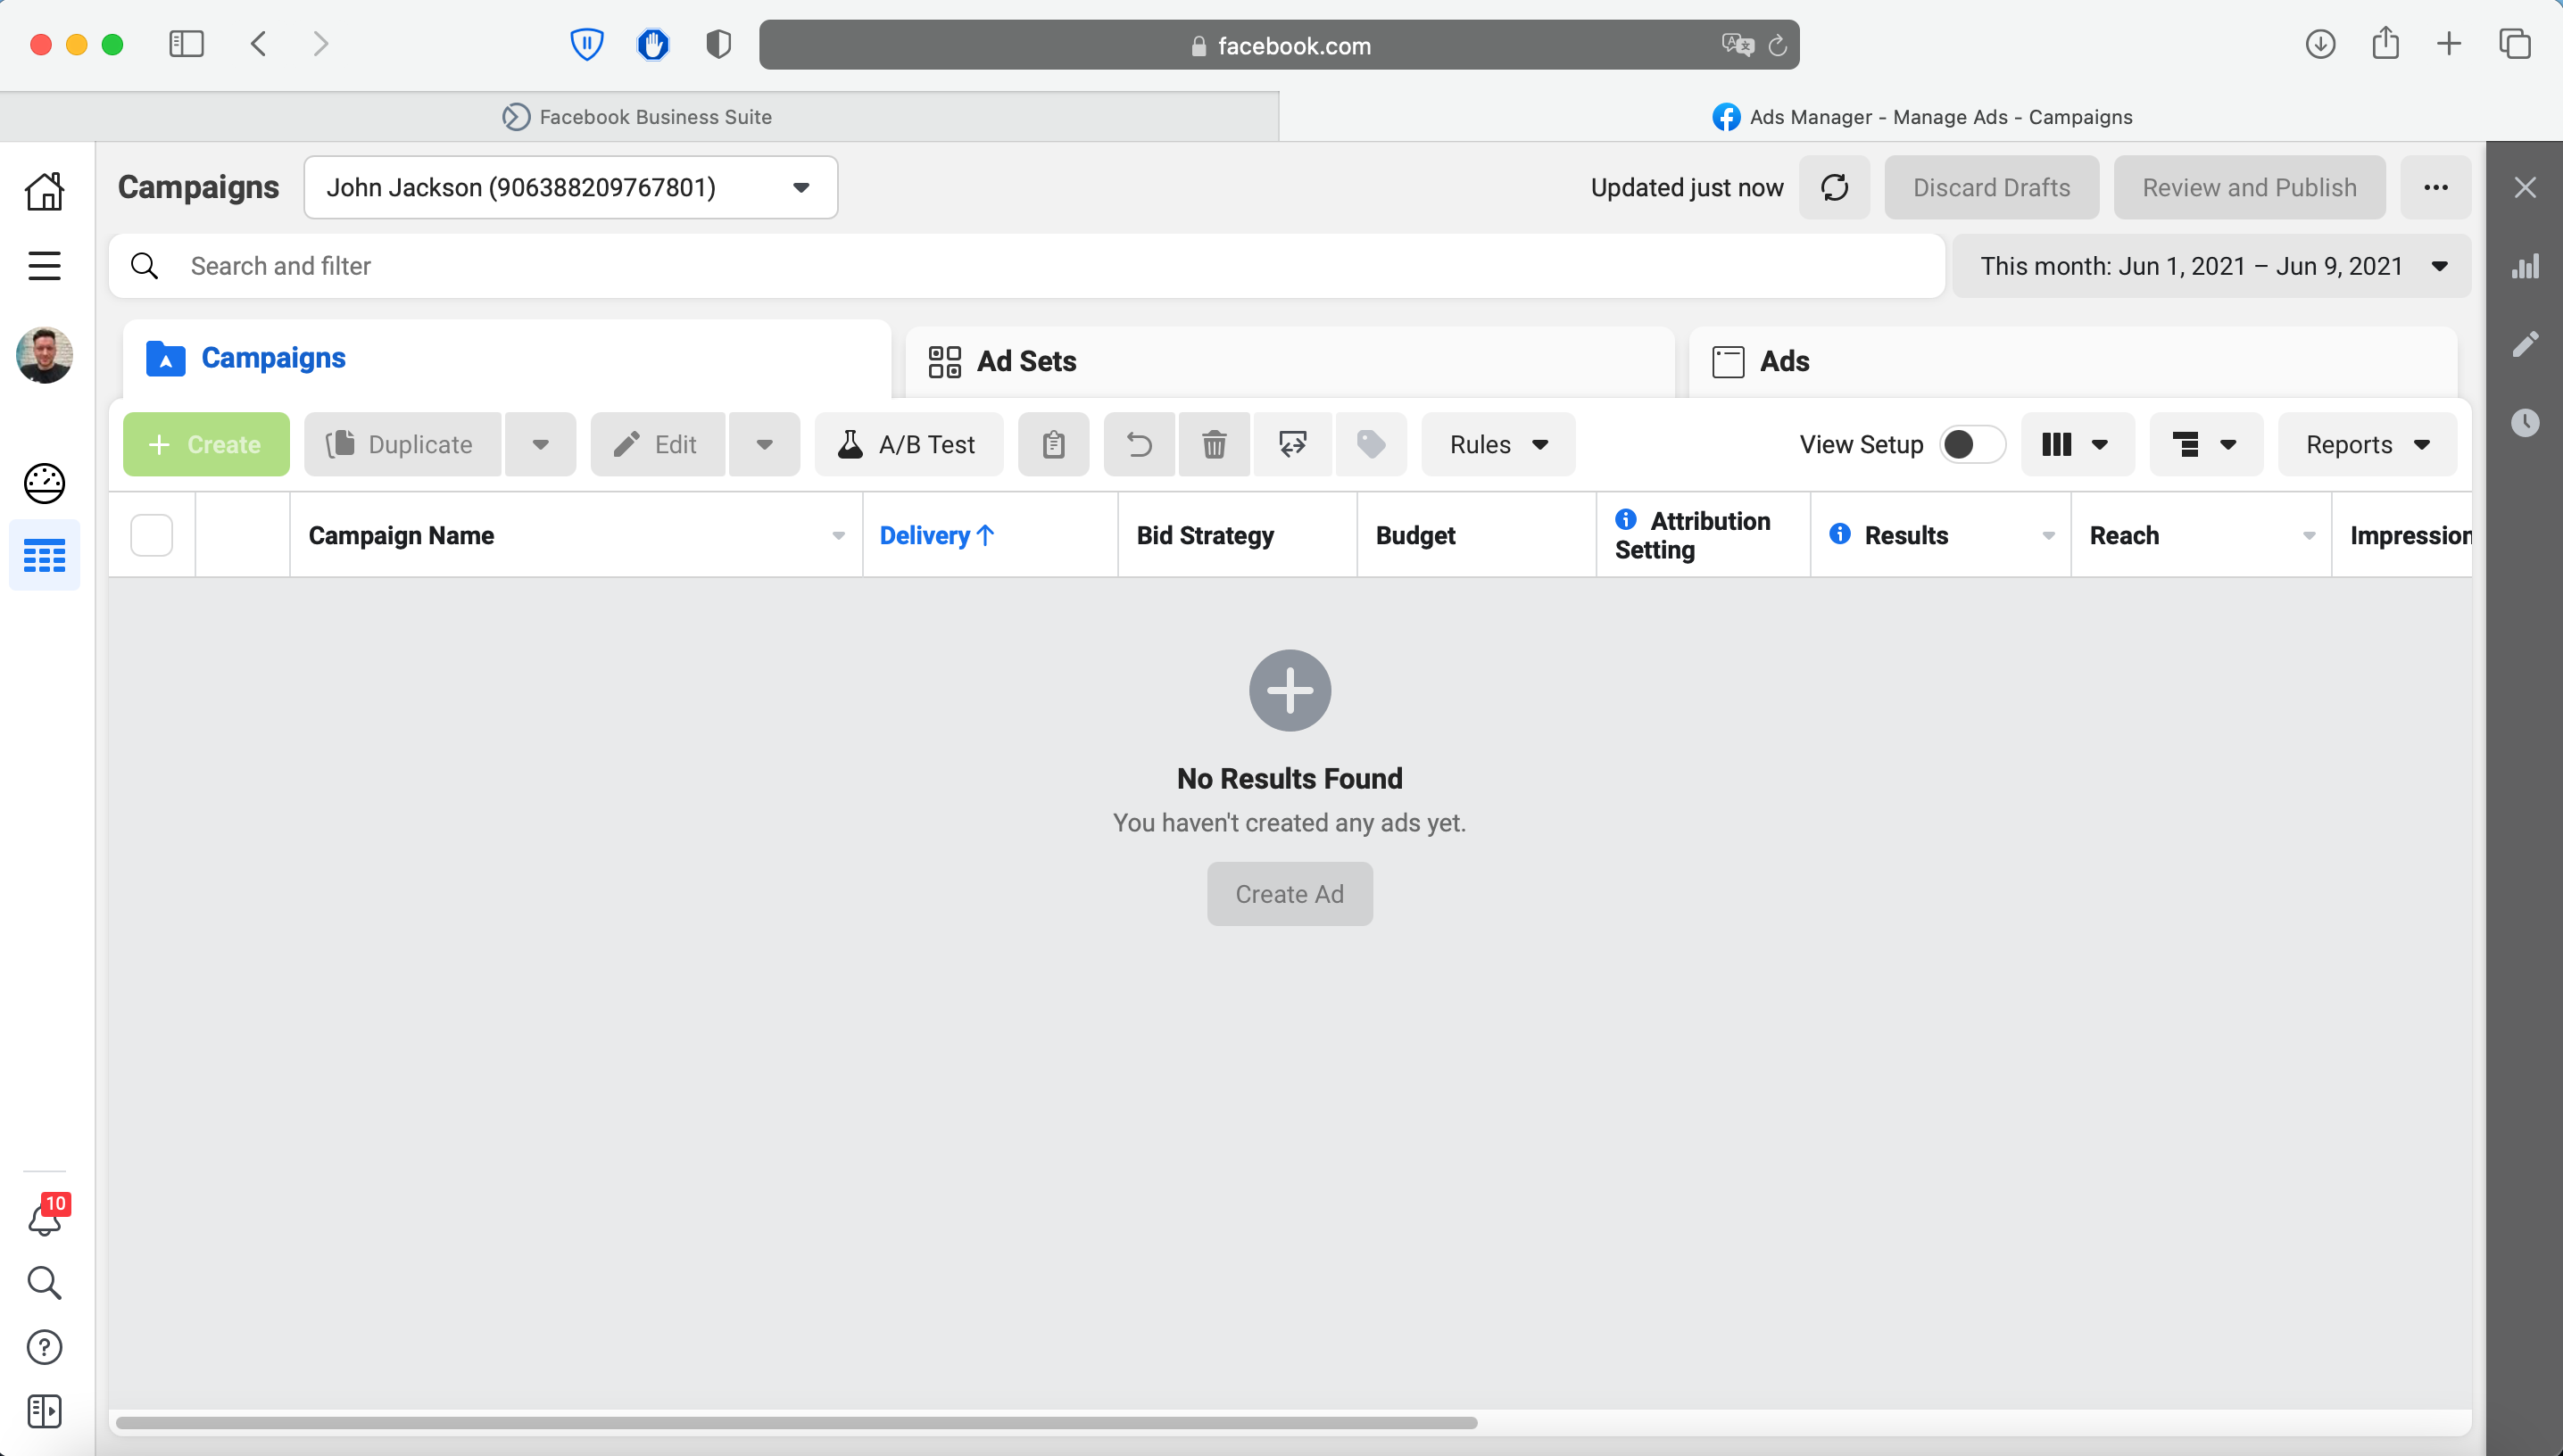Image resolution: width=2563 pixels, height=1456 pixels.
Task: Open the Help question mark icon
Action: [44, 1347]
